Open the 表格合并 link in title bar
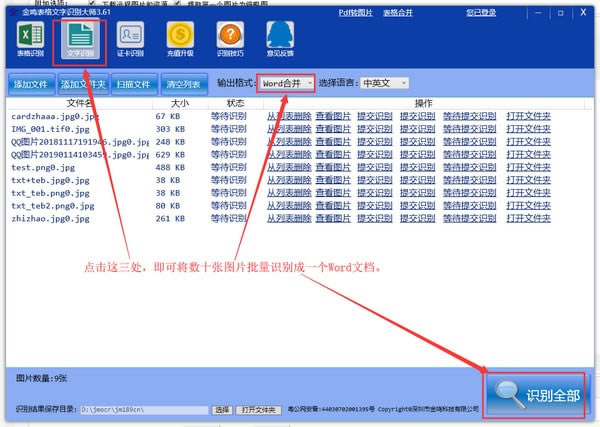Screen dimensions: 600x427 pos(398,13)
